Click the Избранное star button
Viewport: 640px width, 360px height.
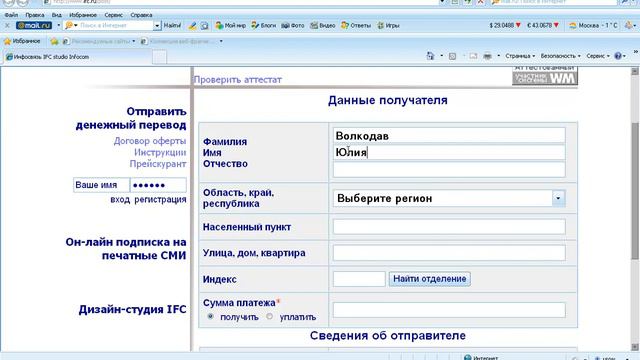(22, 41)
